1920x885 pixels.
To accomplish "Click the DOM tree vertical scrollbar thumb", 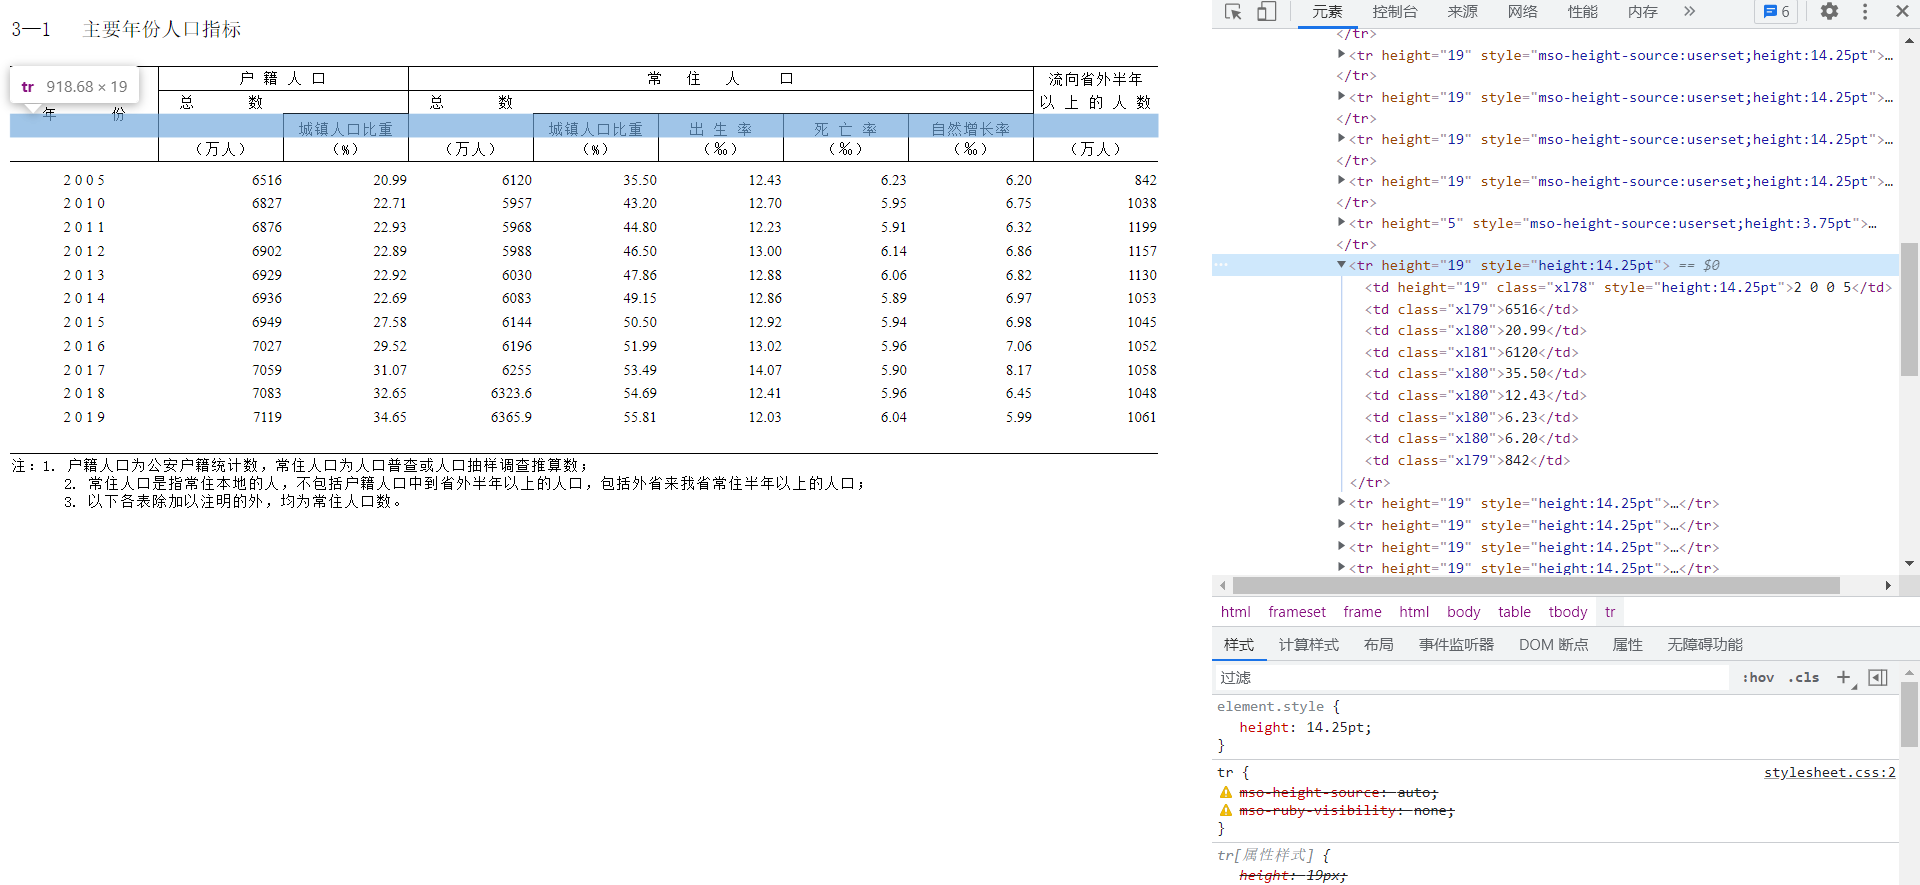I will pos(1909,308).
